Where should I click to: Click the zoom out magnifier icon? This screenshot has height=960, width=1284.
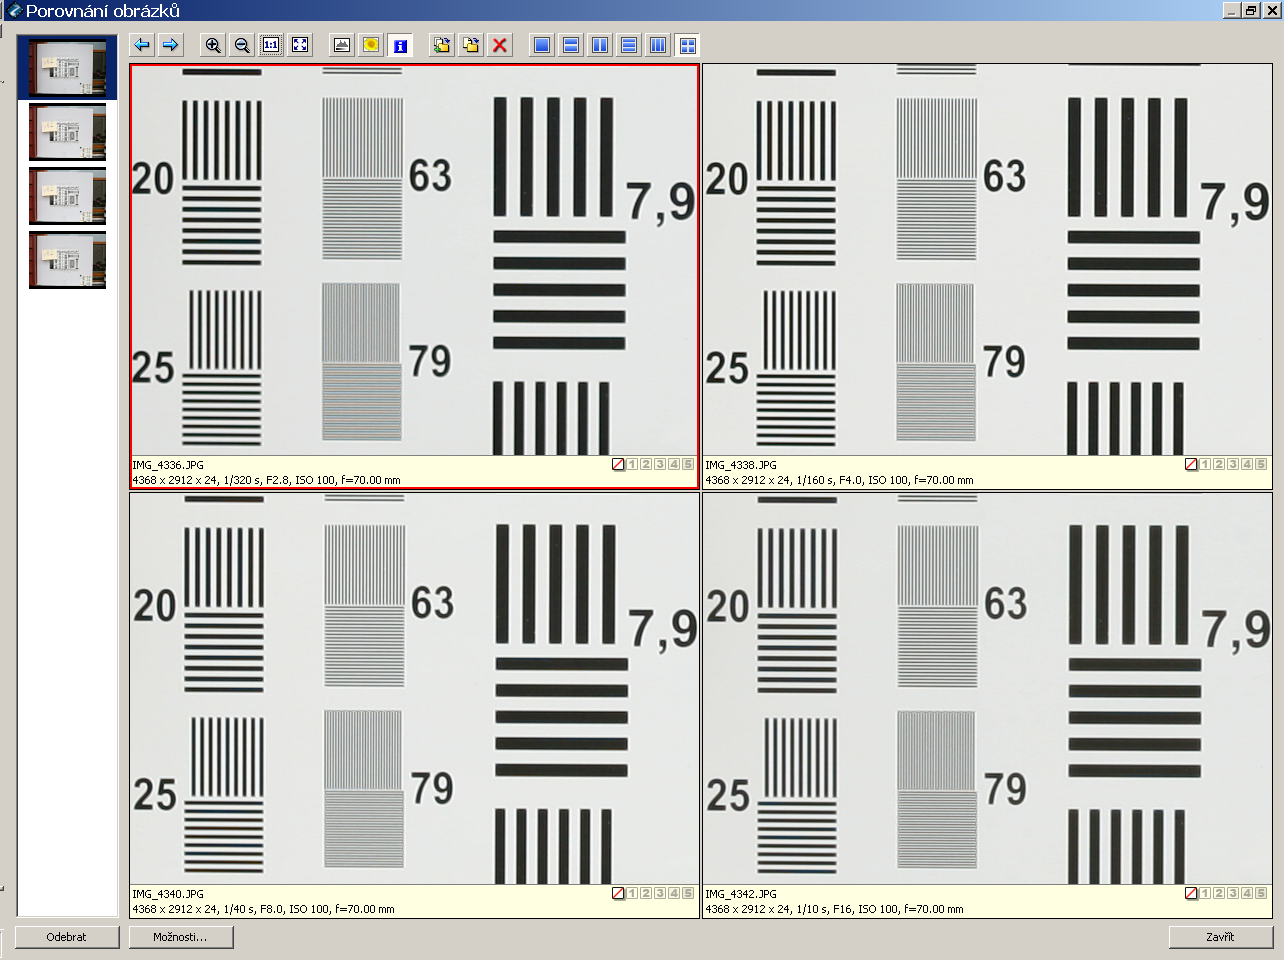(242, 45)
